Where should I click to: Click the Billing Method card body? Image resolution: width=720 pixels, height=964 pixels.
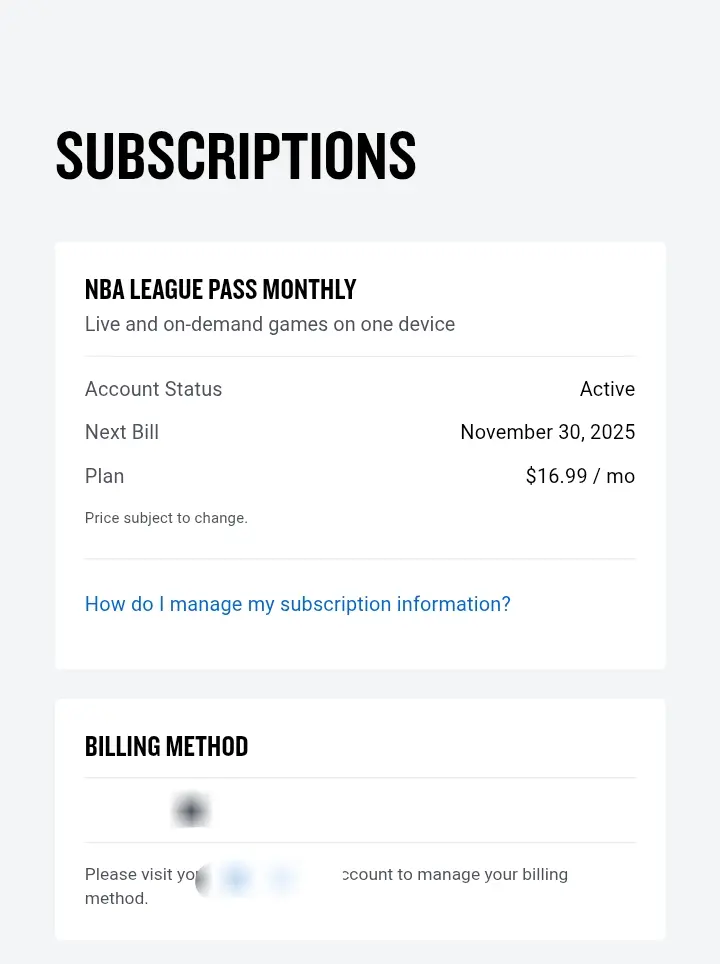360,819
